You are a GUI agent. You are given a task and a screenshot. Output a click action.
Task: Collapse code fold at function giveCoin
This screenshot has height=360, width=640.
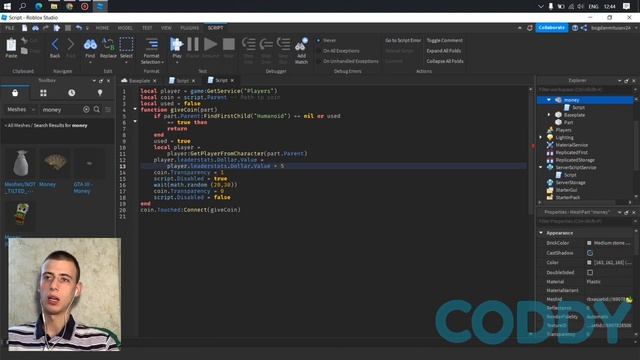tap(135, 109)
